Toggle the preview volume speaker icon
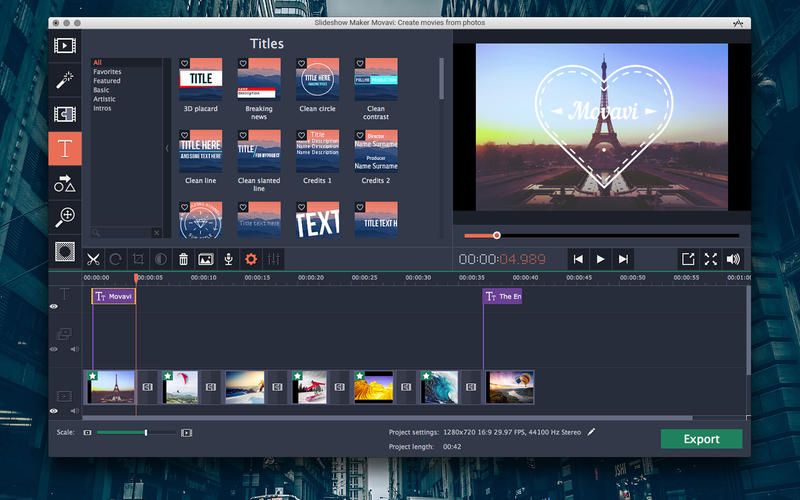Viewport: 800px width, 500px height. (x=733, y=259)
